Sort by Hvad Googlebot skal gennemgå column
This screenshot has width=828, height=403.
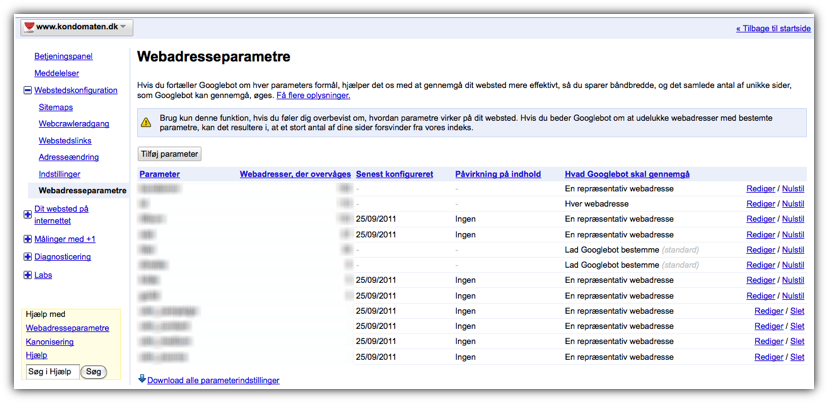pos(627,174)
